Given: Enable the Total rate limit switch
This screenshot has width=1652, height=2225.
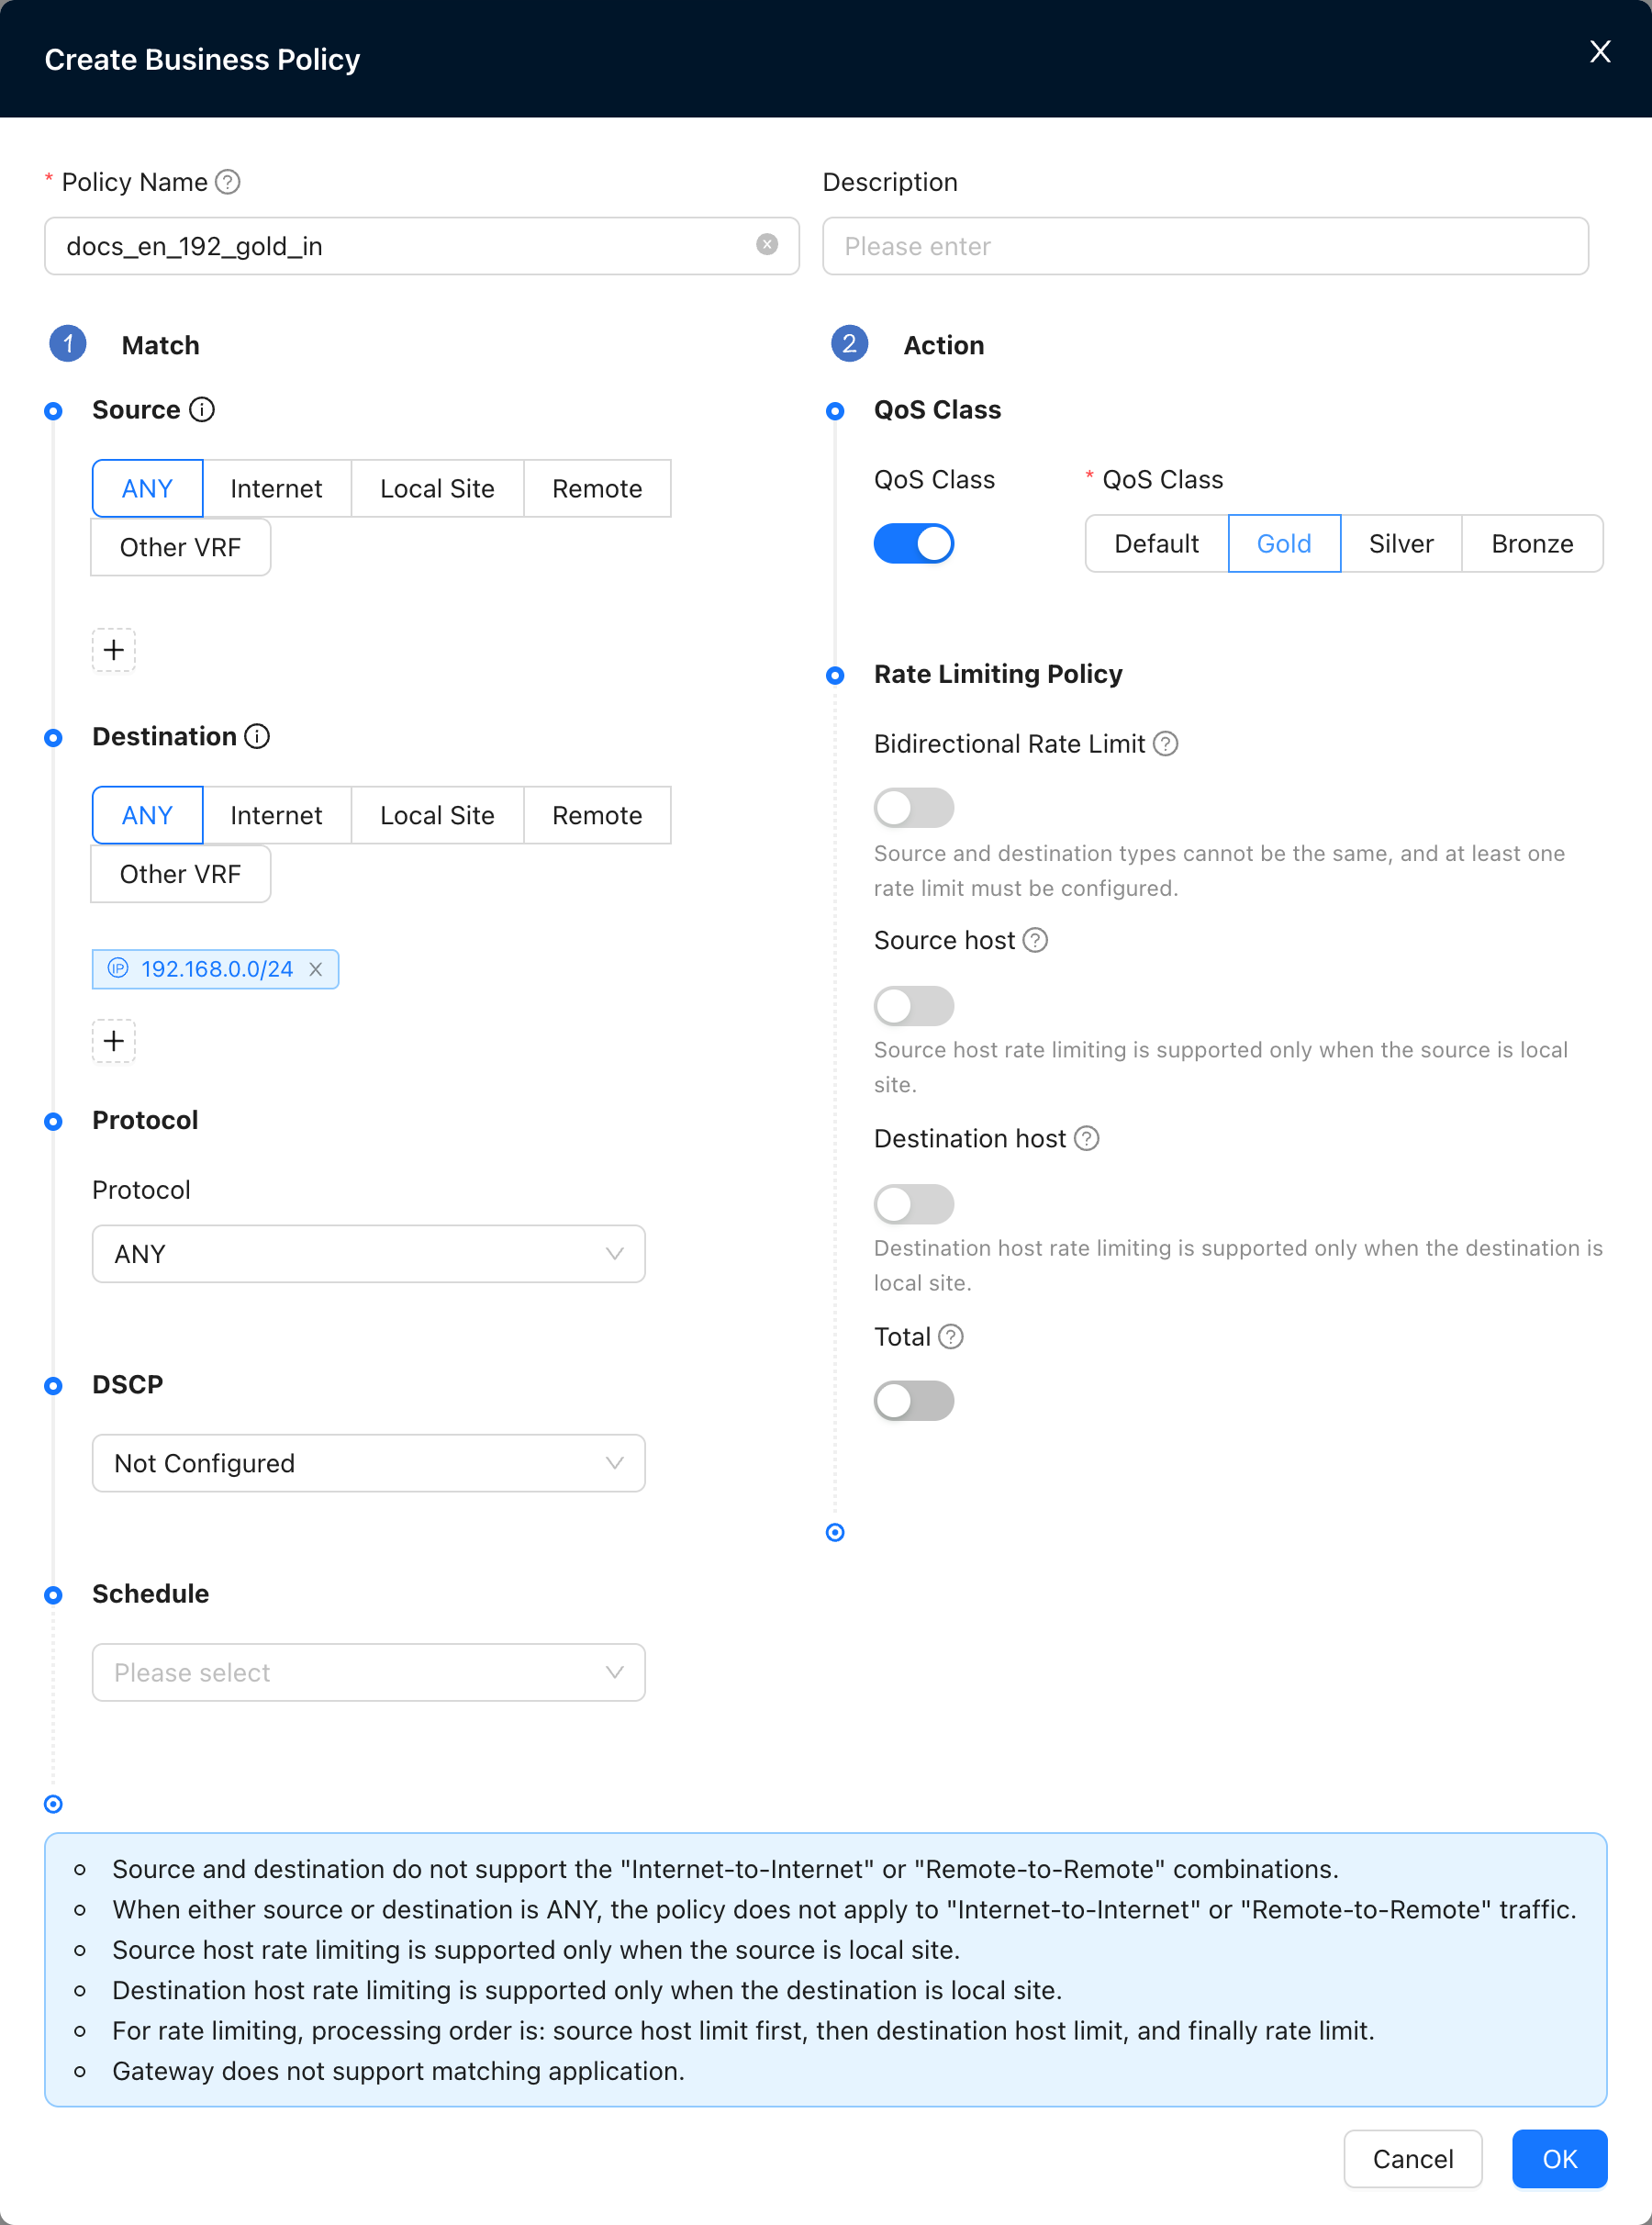Looking at the screenshot, I should (914, 1401).
